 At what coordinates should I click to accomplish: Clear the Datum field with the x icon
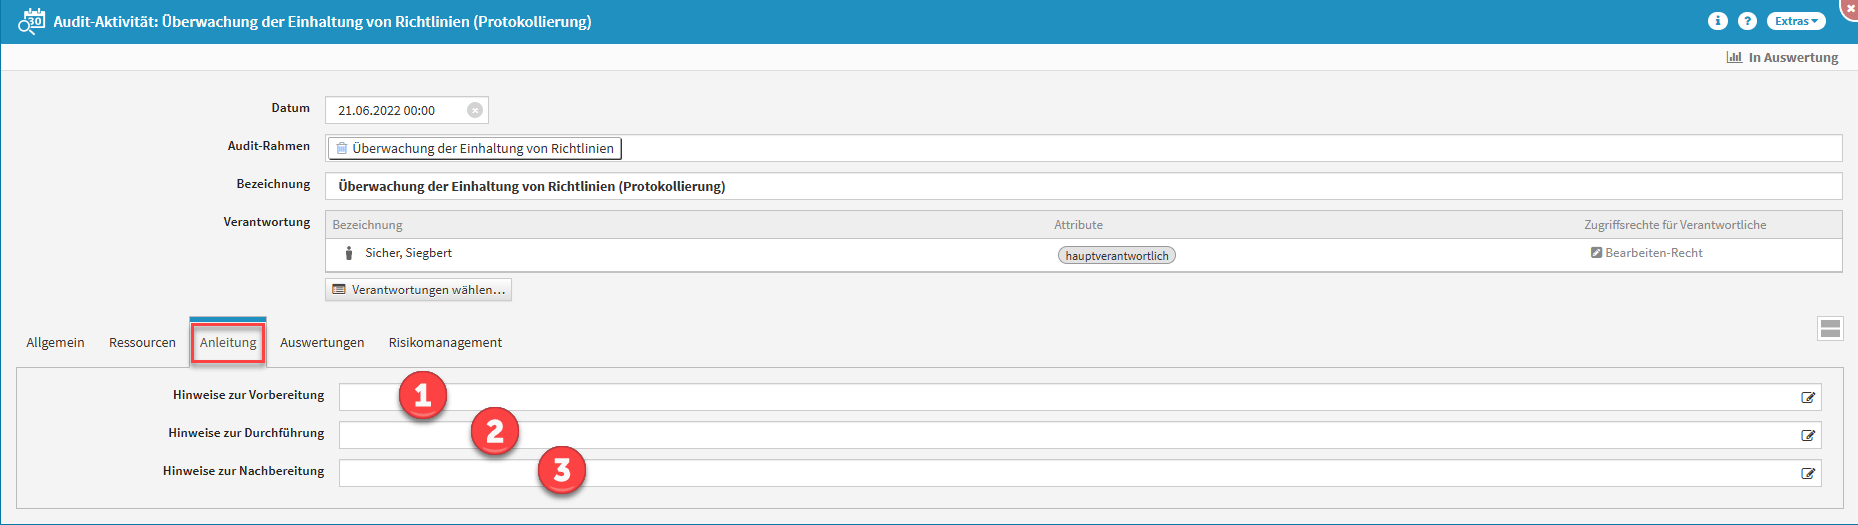coord(475,110)
